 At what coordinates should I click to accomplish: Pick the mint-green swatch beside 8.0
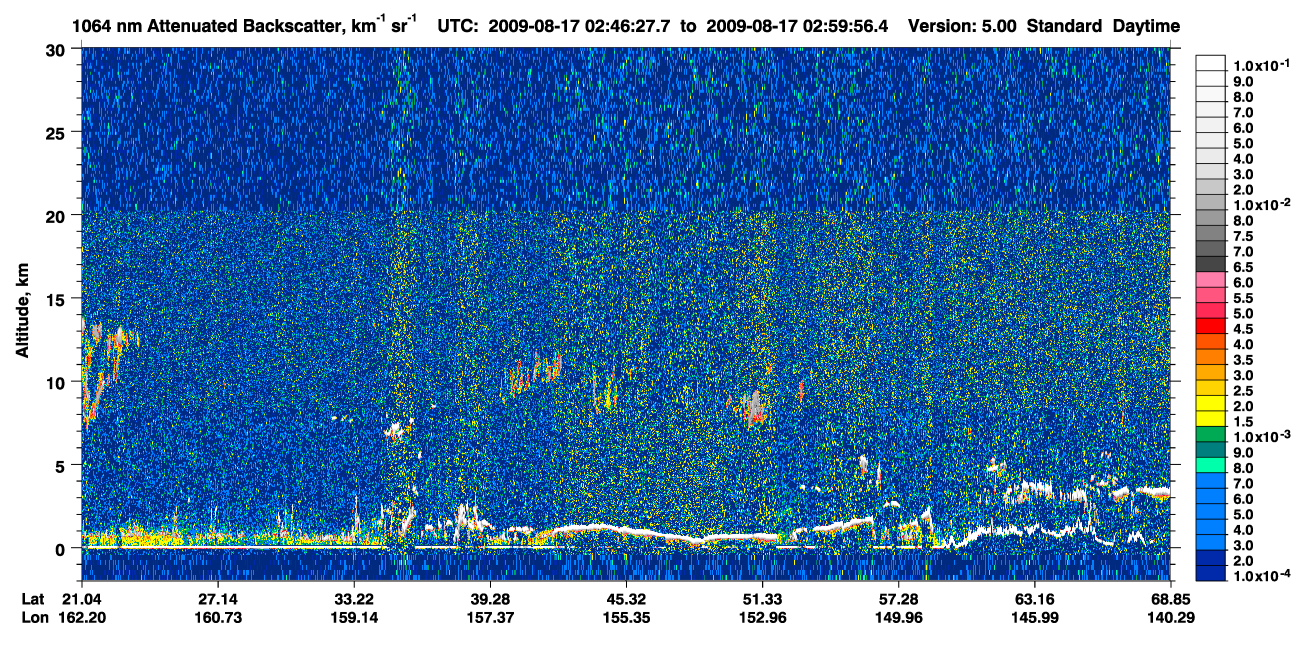click(x=1210, y=465)
